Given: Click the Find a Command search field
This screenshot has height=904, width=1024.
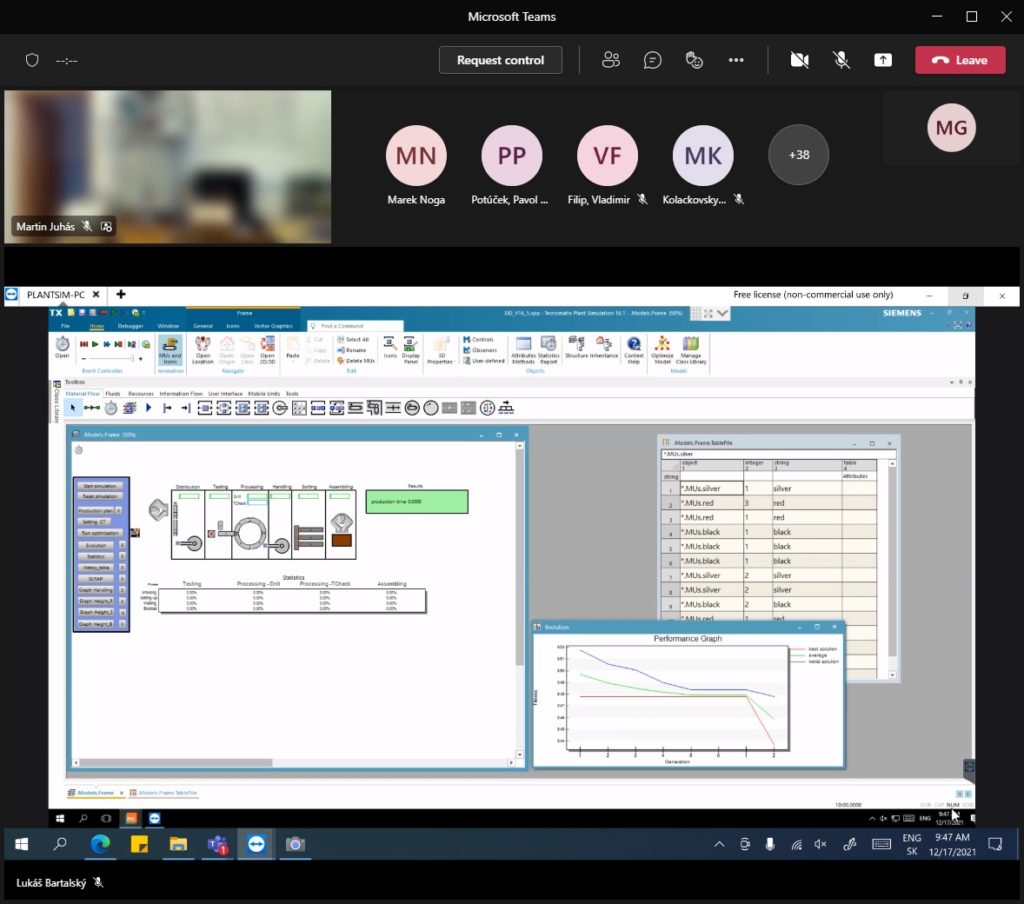Looking at the screenshot, I should [x=356, y=326].
